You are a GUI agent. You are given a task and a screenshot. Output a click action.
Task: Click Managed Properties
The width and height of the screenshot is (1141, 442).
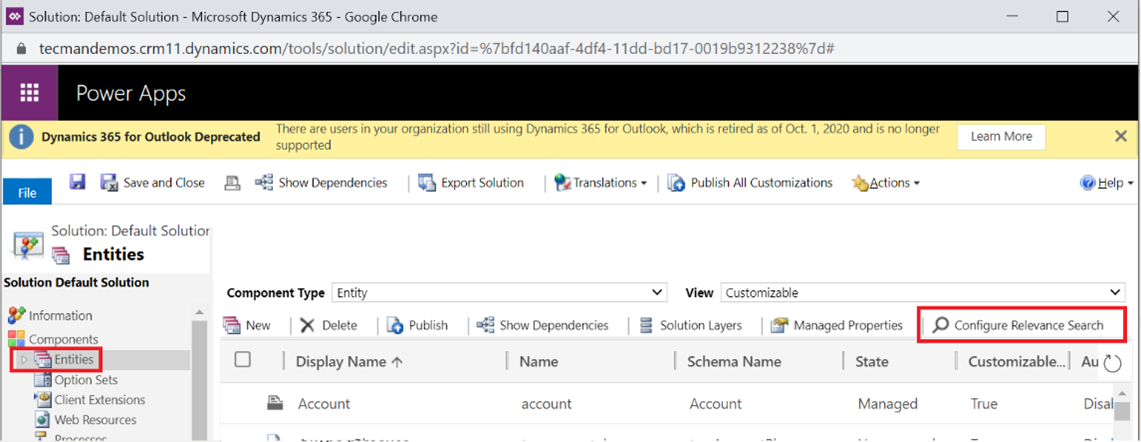pyautogui.click(x=837, y=325)
